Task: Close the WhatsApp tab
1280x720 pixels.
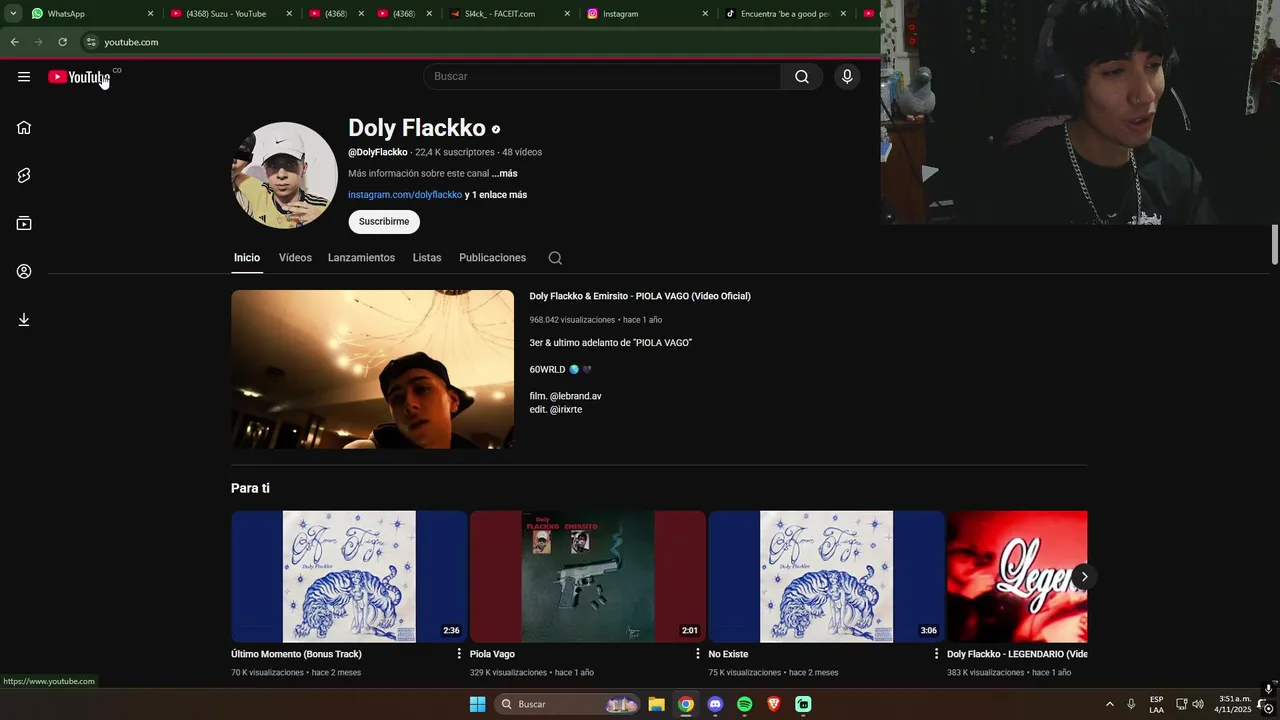Action: coord(151,14)
